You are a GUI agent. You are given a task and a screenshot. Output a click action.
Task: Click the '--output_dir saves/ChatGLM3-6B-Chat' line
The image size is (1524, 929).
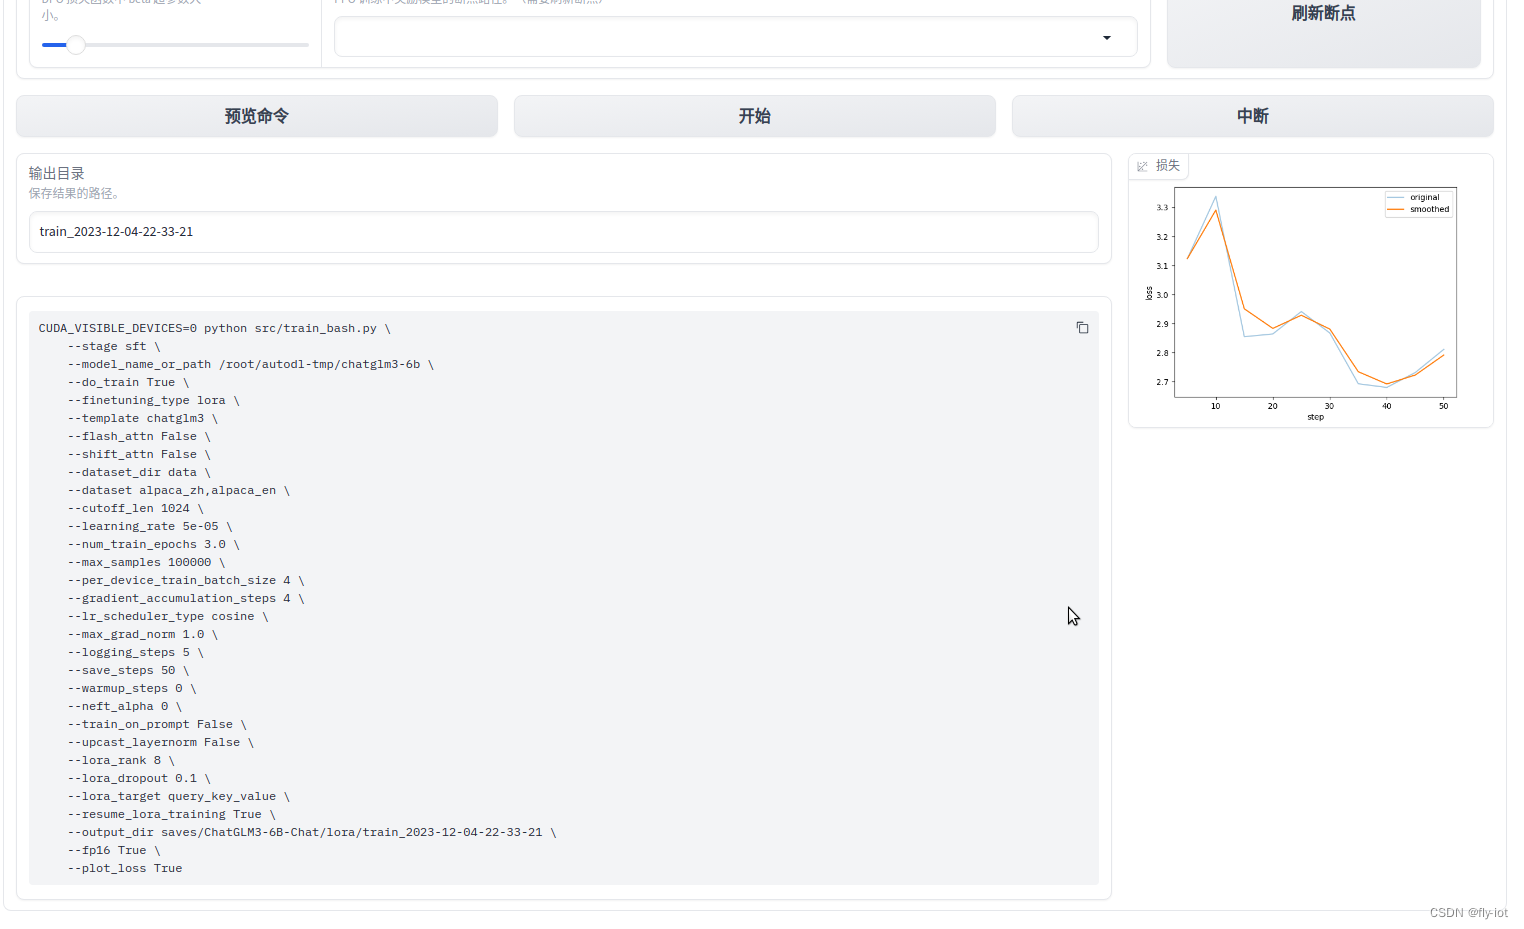[312, 832]
